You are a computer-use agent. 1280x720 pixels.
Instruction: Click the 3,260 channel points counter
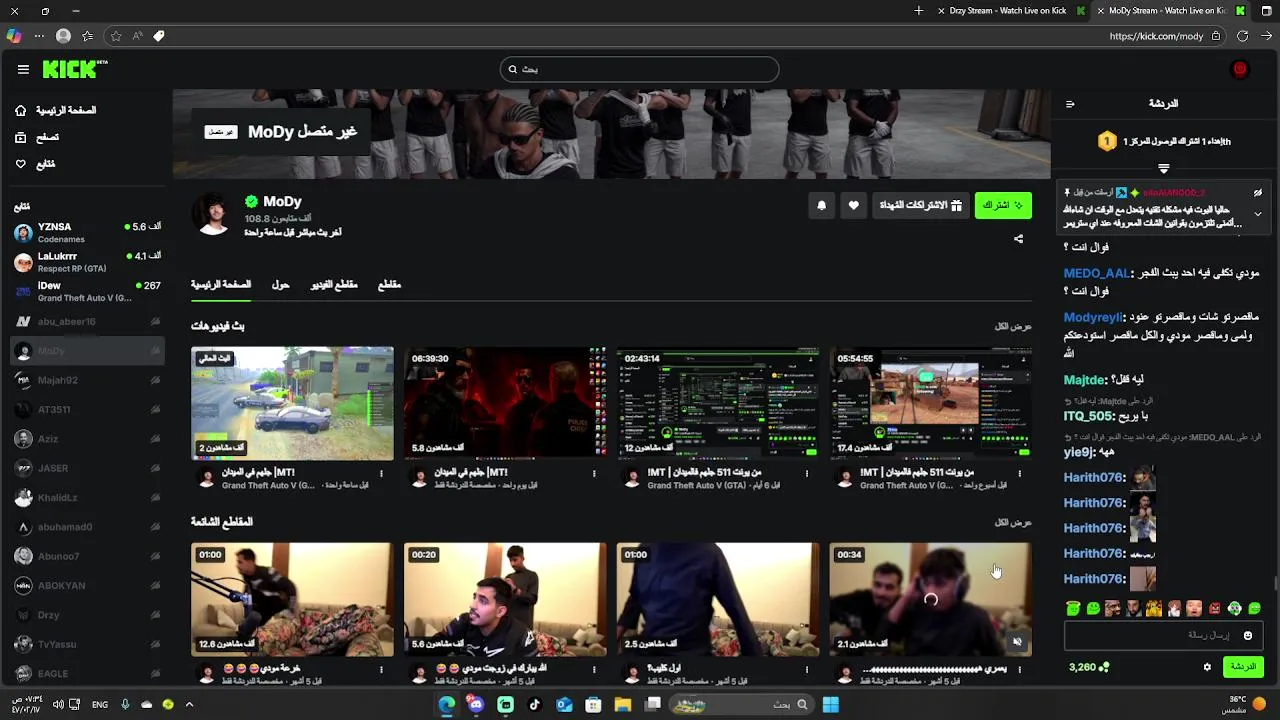point(1090,667)
